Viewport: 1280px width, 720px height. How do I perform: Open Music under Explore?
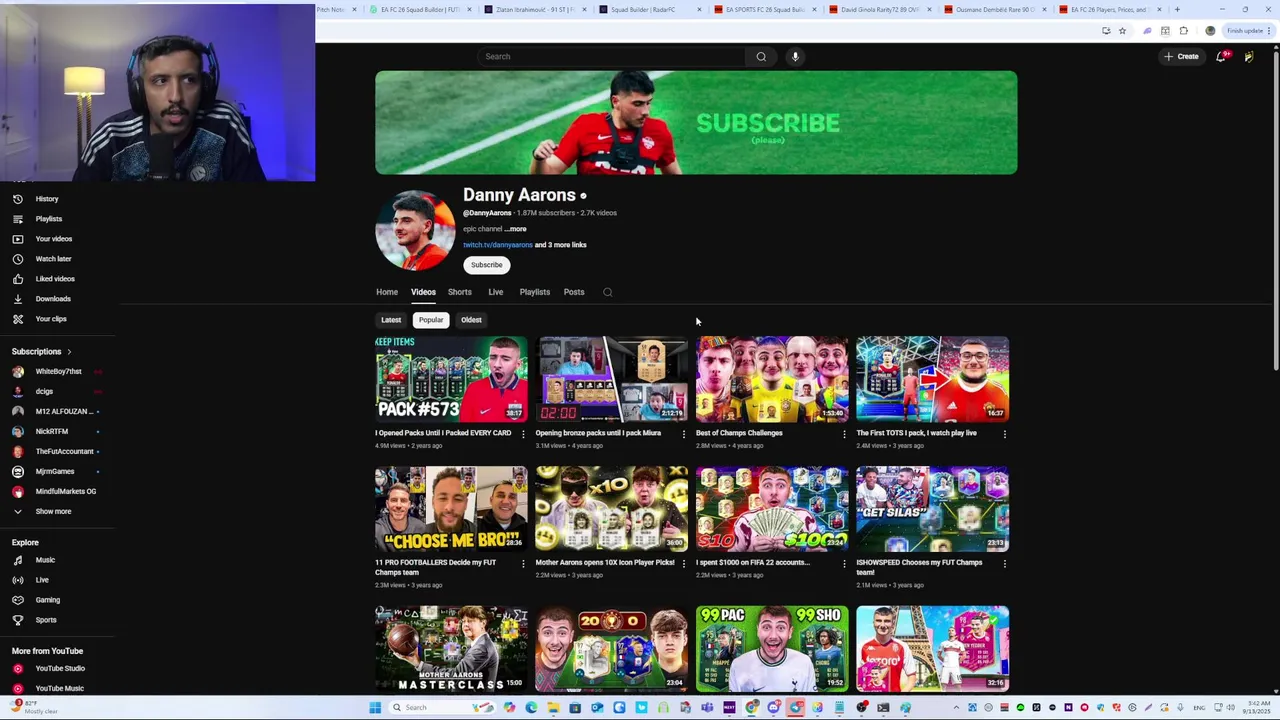click(x=45, y=560)
